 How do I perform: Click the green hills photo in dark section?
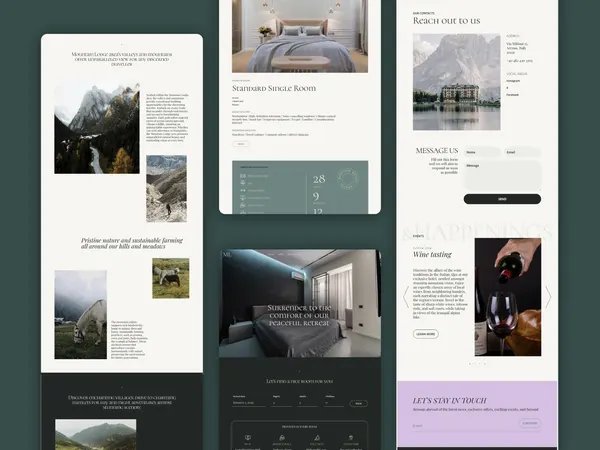(x=96, y=435)
